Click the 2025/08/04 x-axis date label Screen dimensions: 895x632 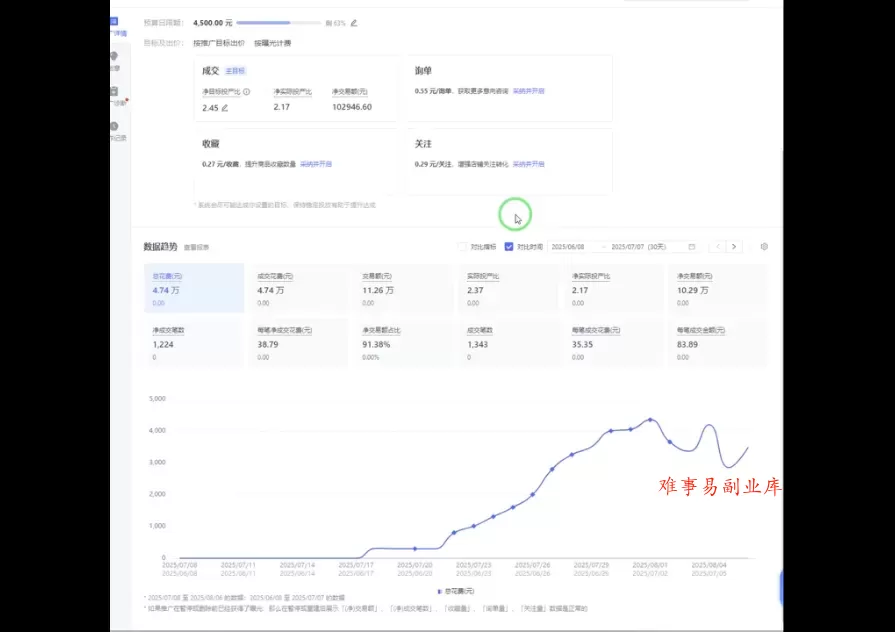709,565
